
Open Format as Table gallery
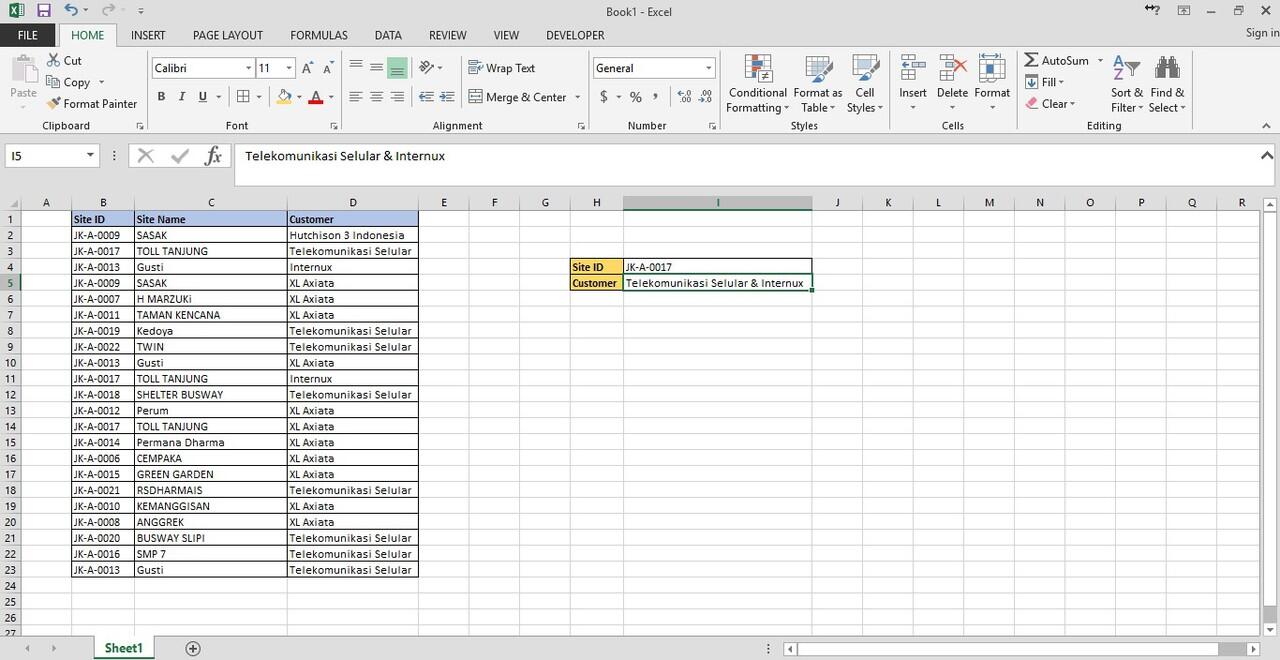pyautogui.click(x=818, y=84)
